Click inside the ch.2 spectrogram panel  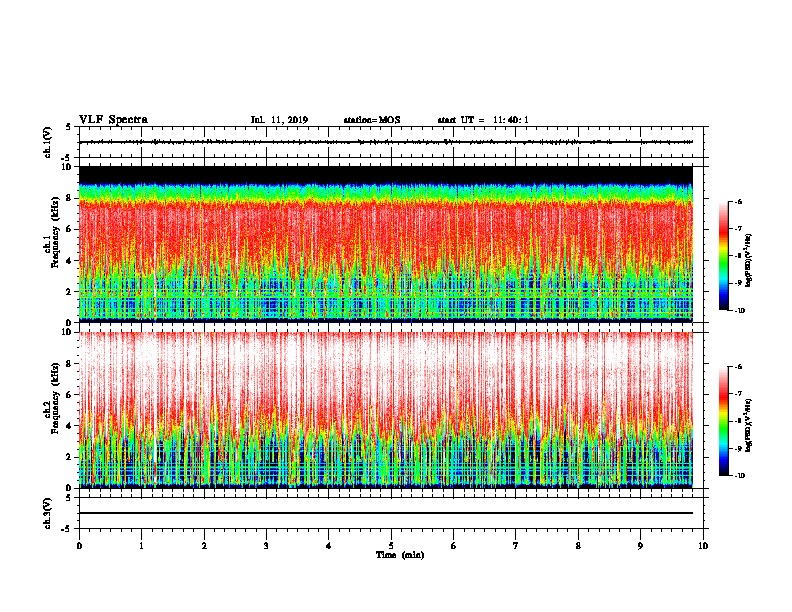pos(386,410)
